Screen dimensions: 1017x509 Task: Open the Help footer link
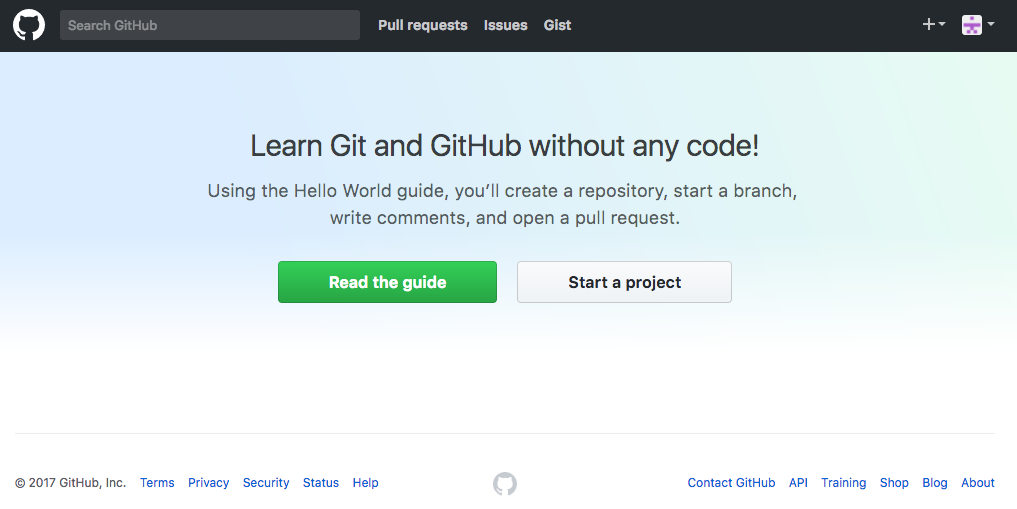pyautogui.click(x=365, y=482)
